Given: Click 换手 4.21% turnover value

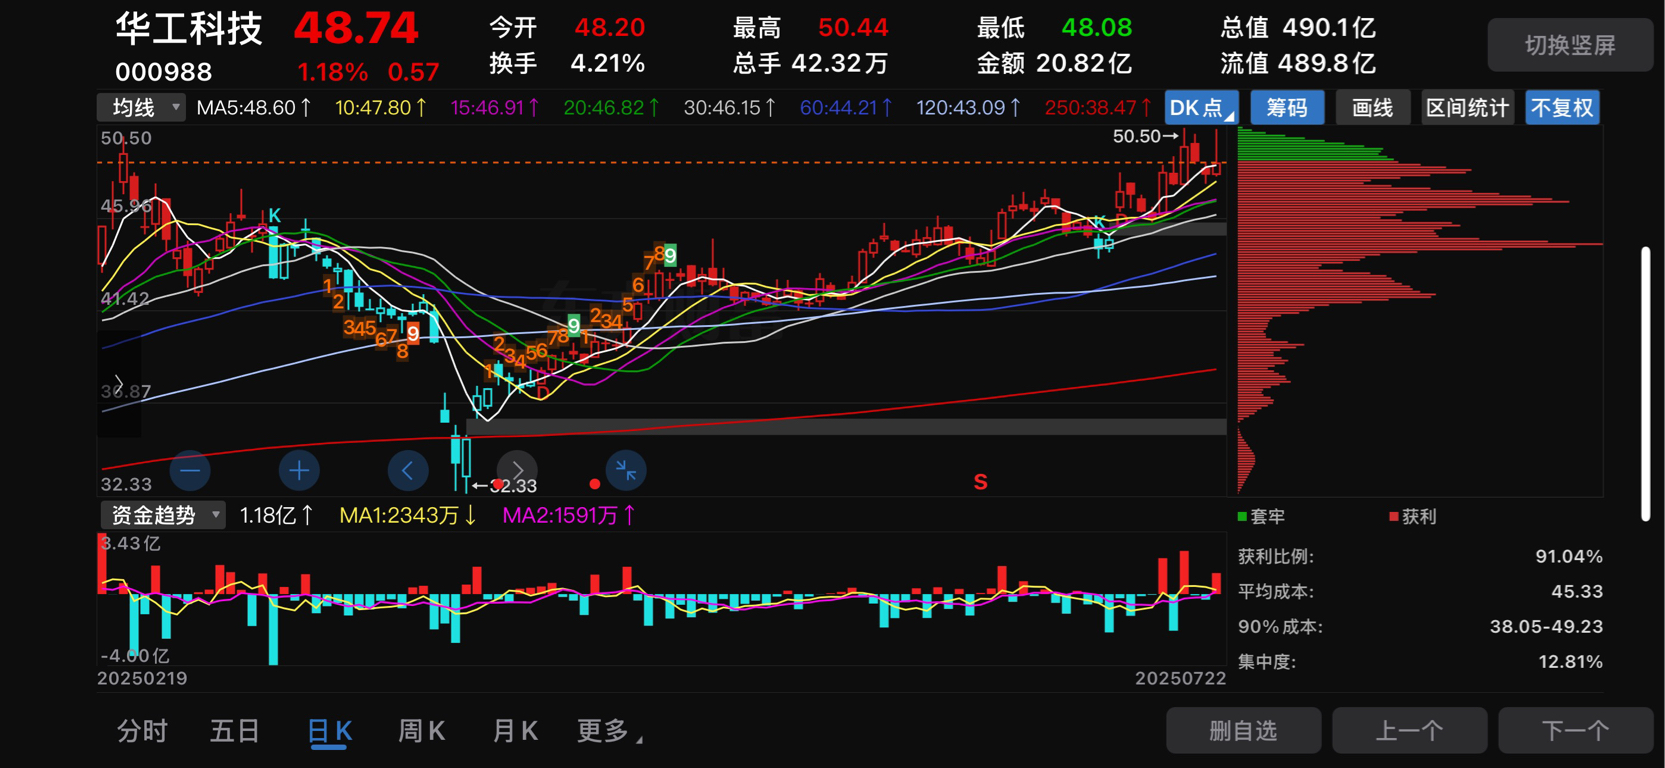Looking at the screenshot, I should [567, 64].
